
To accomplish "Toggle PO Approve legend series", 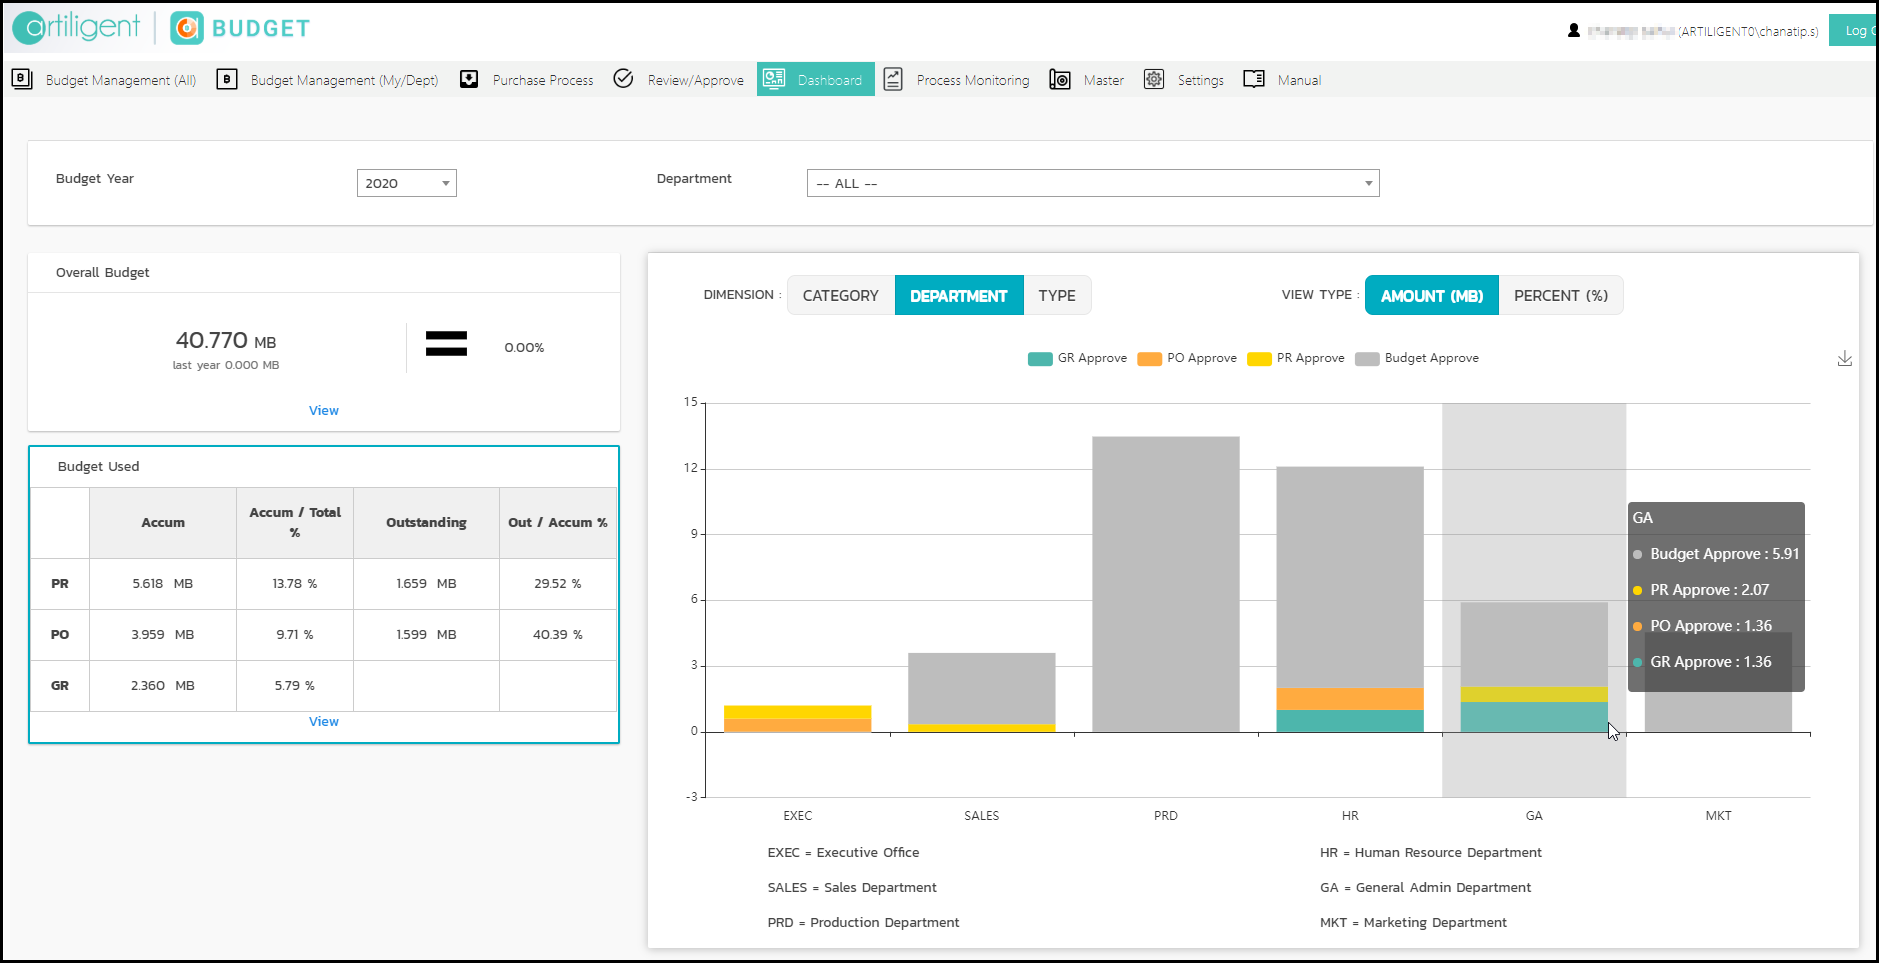I will [1187, 358].
